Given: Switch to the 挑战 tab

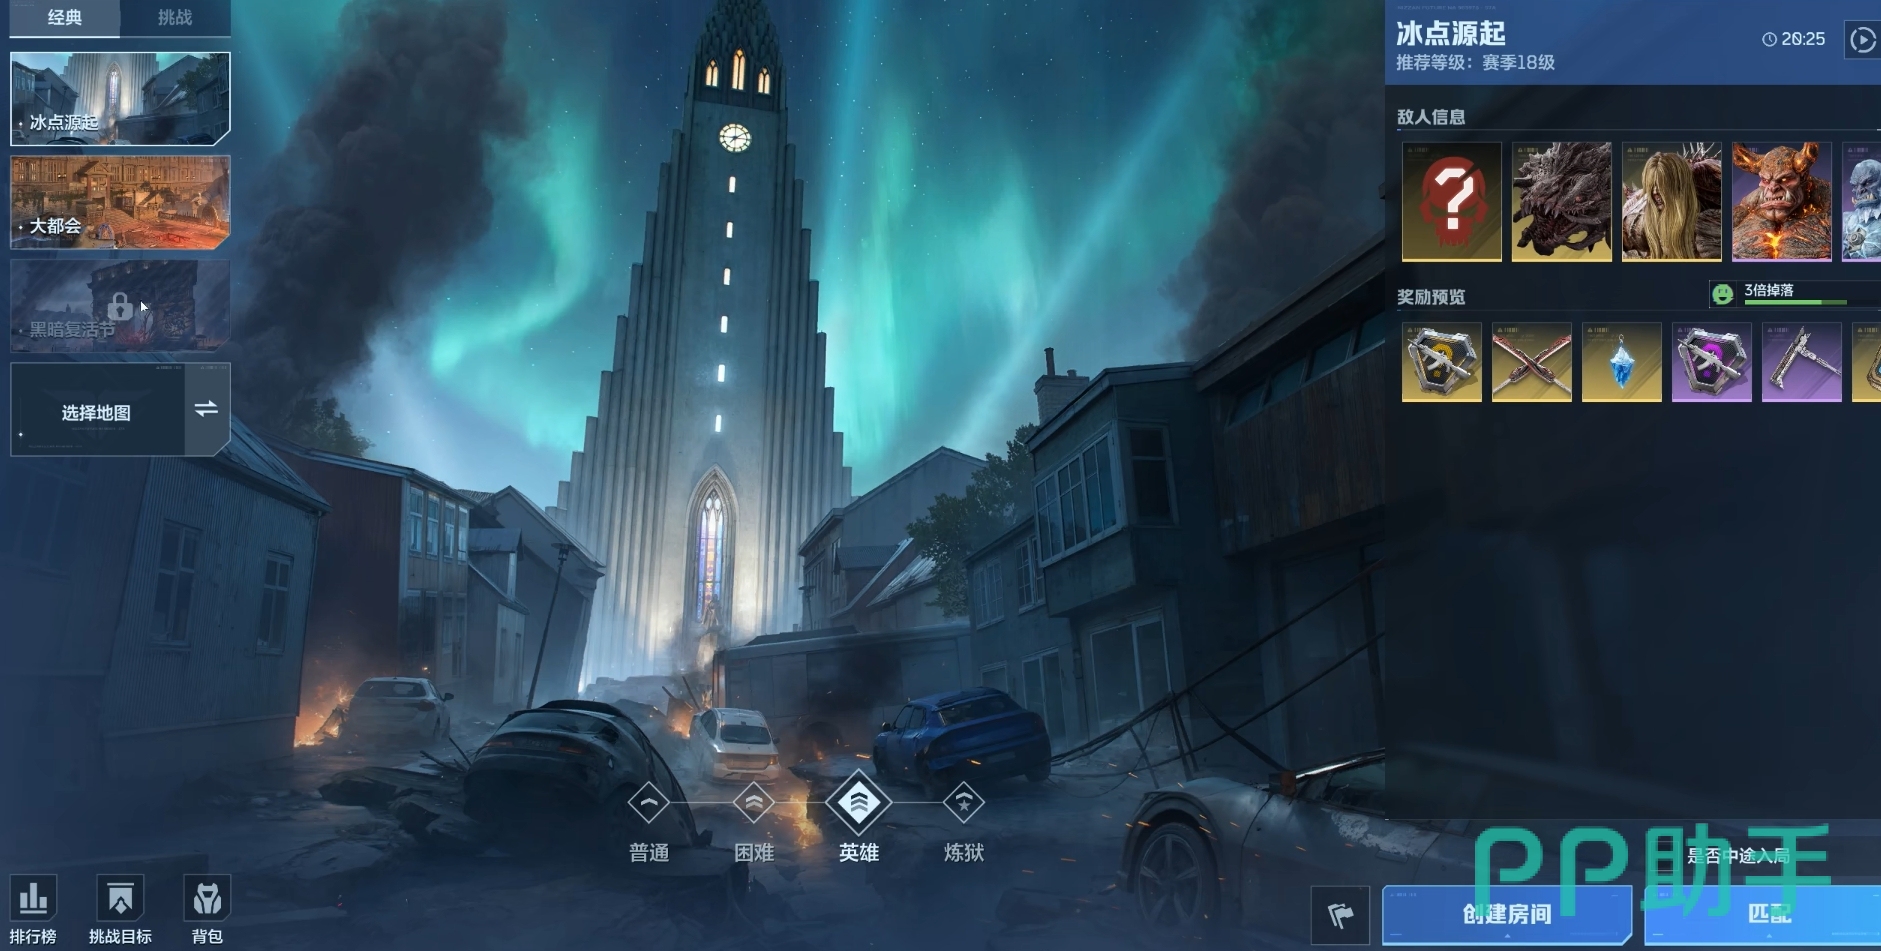Looking at the screenshot, I should coord(175,18).
